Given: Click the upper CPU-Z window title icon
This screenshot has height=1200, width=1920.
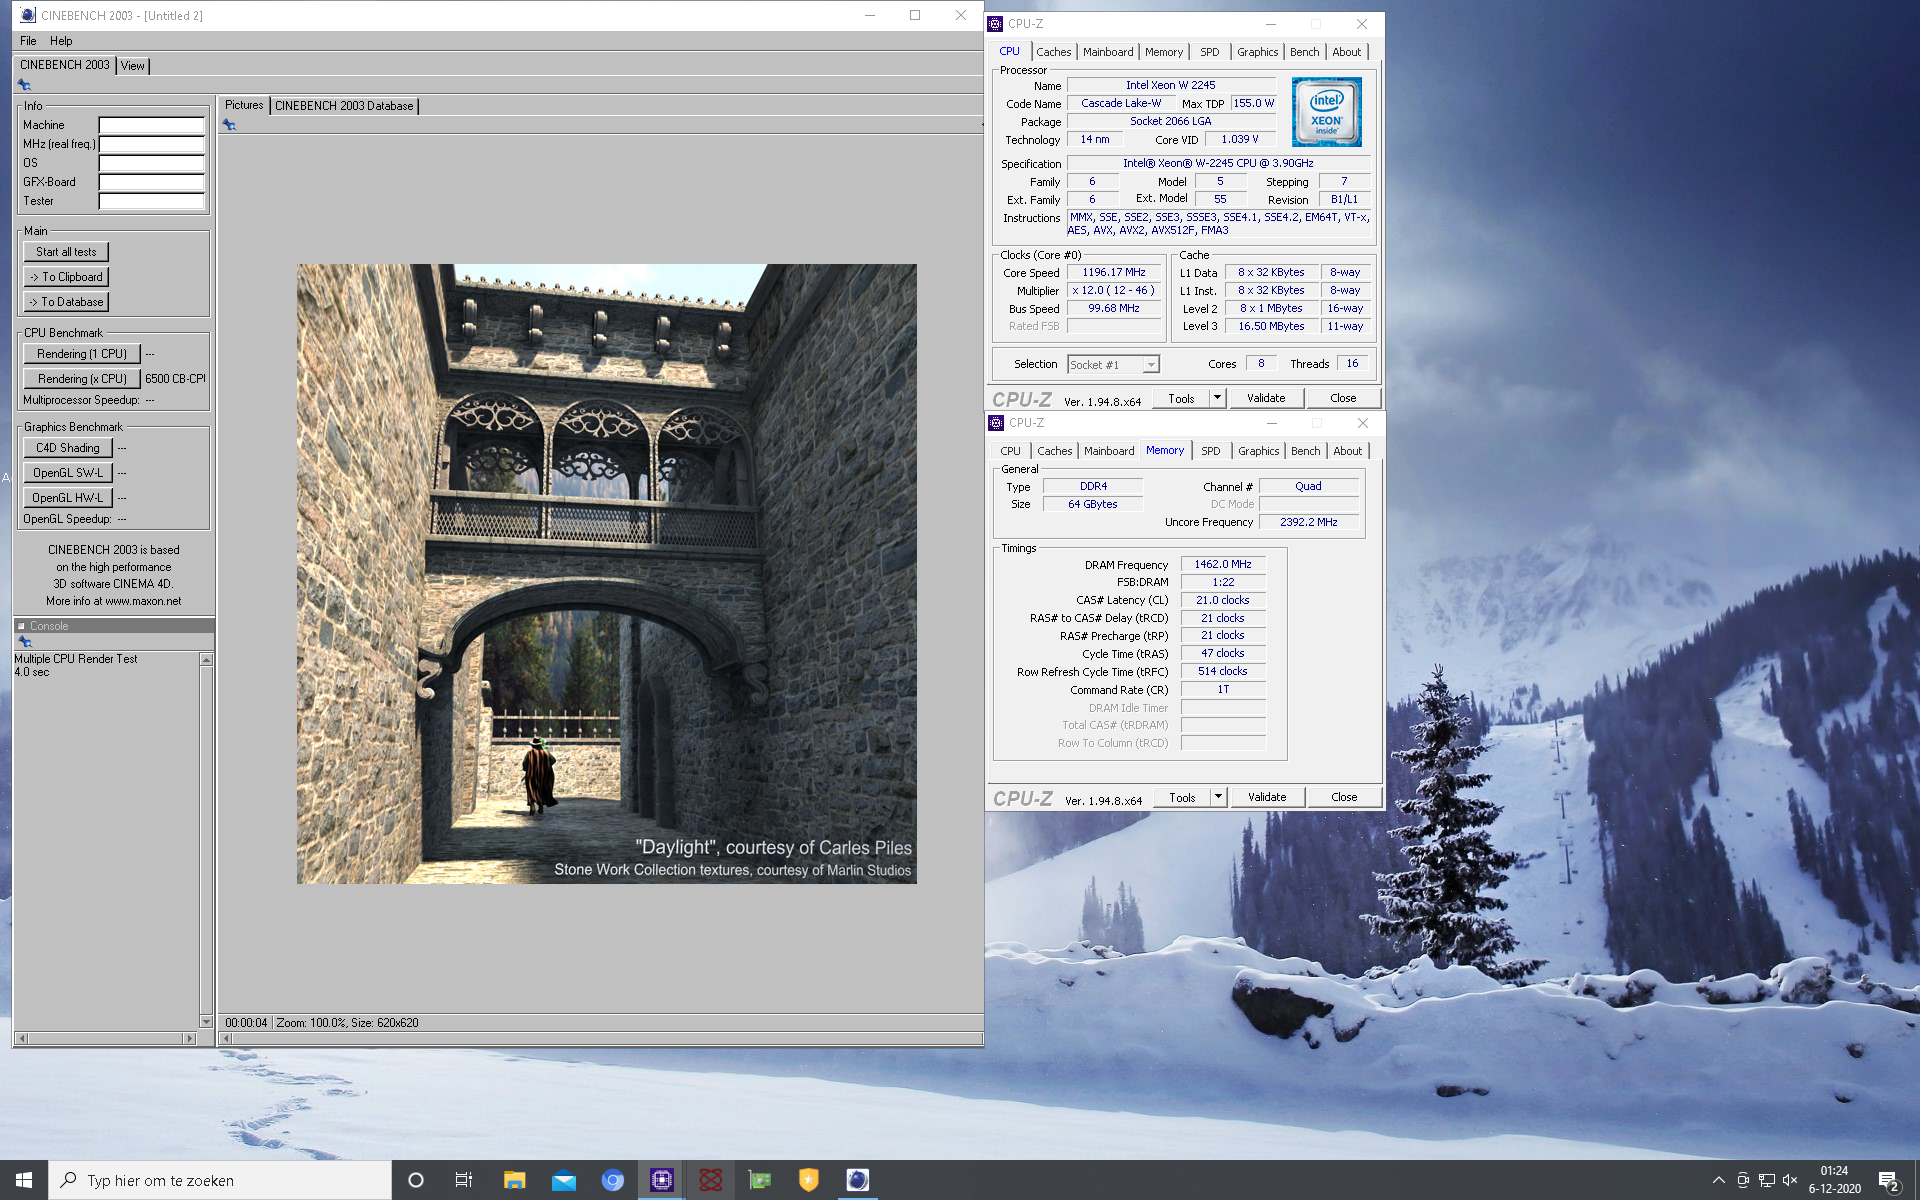Looking at the screenshot, I should tap(995, 24).
